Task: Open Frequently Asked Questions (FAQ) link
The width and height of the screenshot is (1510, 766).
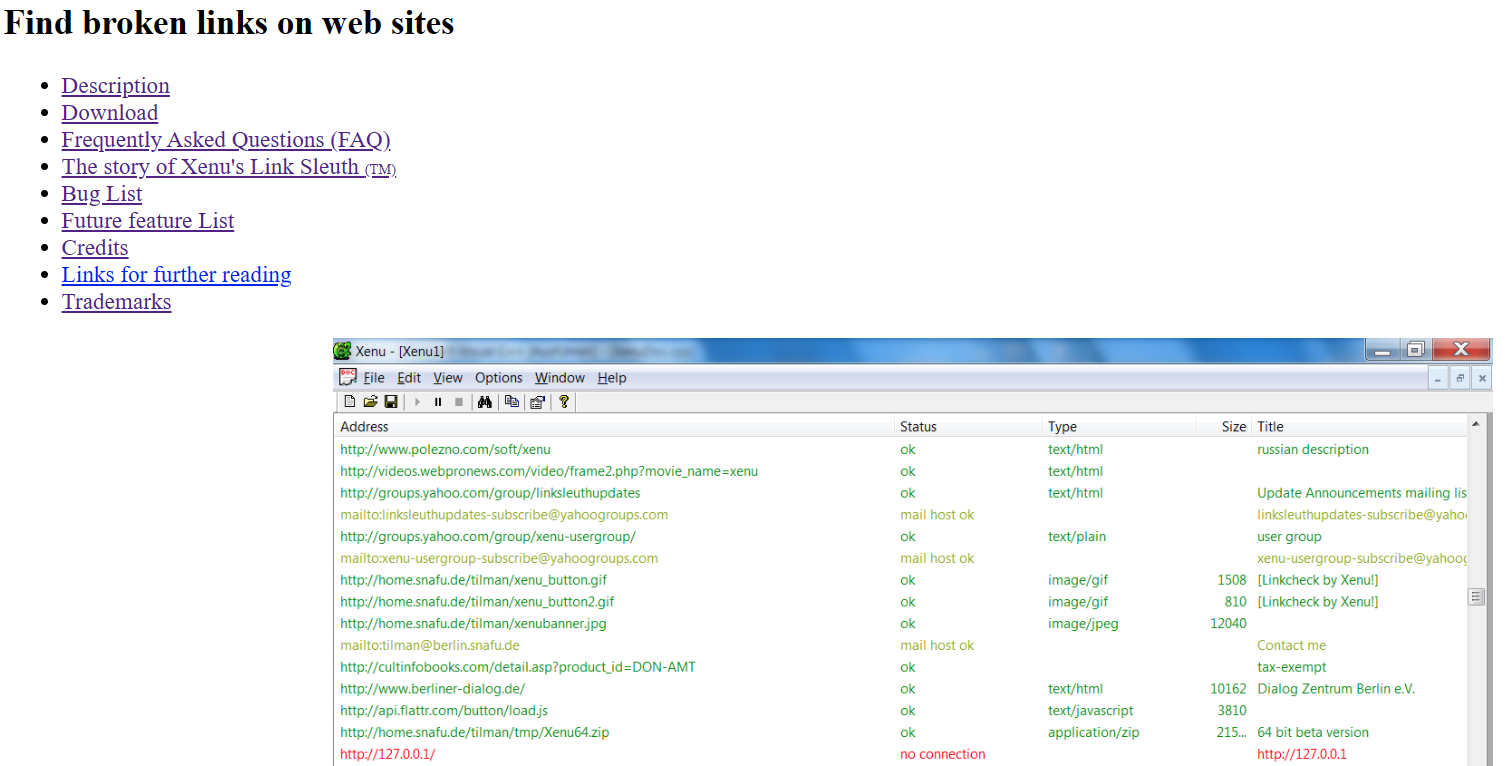Action: (226, 140)
